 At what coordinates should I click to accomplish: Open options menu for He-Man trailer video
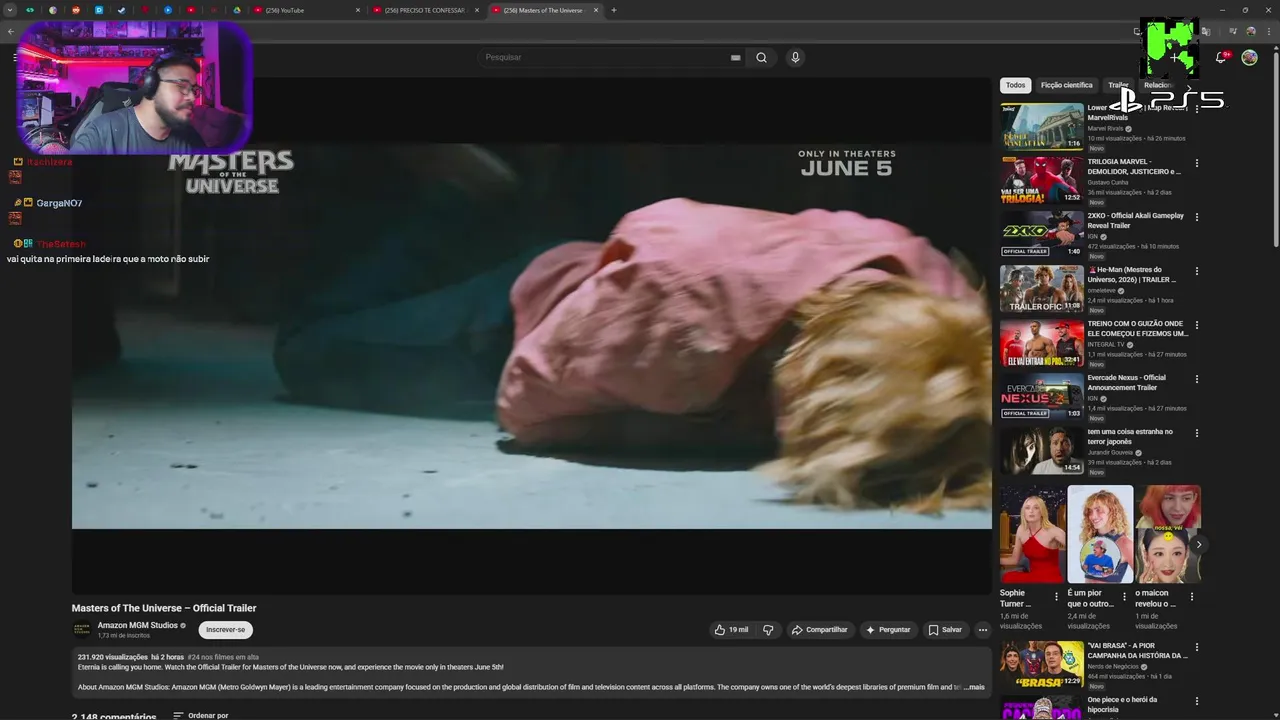tap(1196, 271)
